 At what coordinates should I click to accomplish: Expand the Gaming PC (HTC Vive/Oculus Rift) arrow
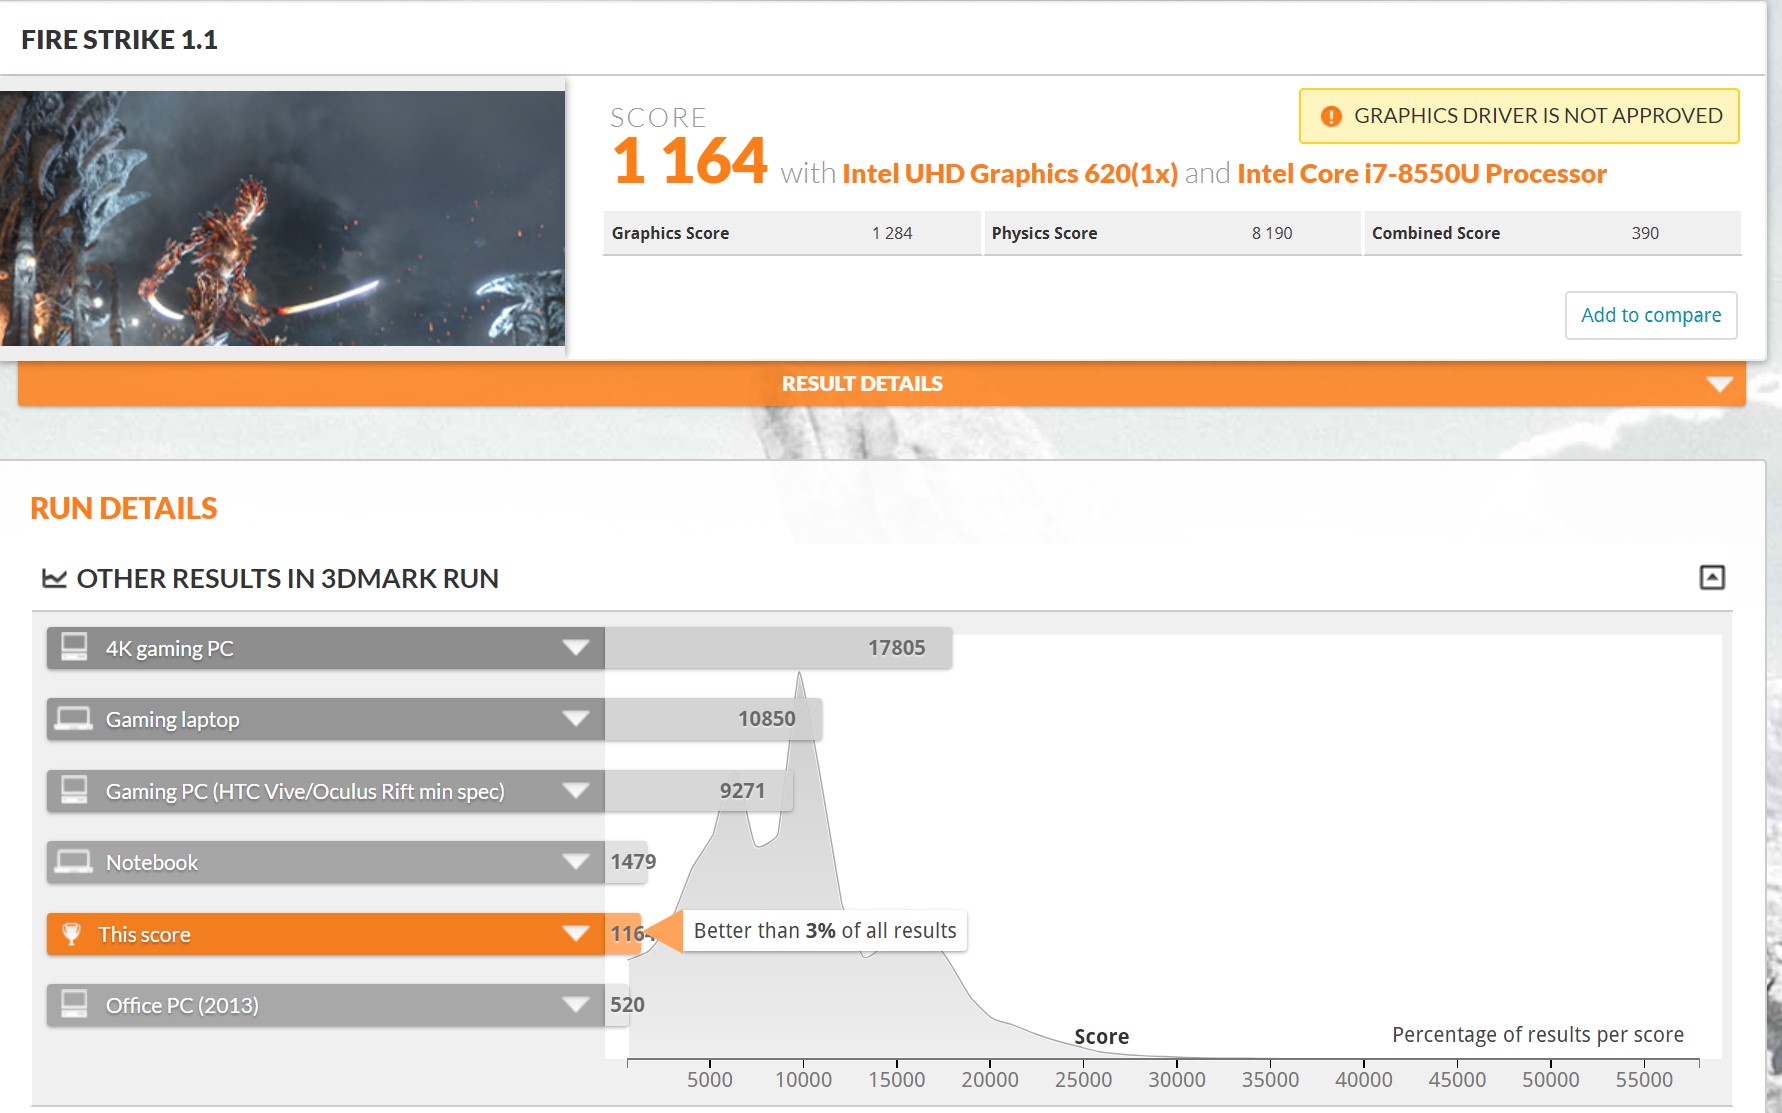(x=576, y=790)
